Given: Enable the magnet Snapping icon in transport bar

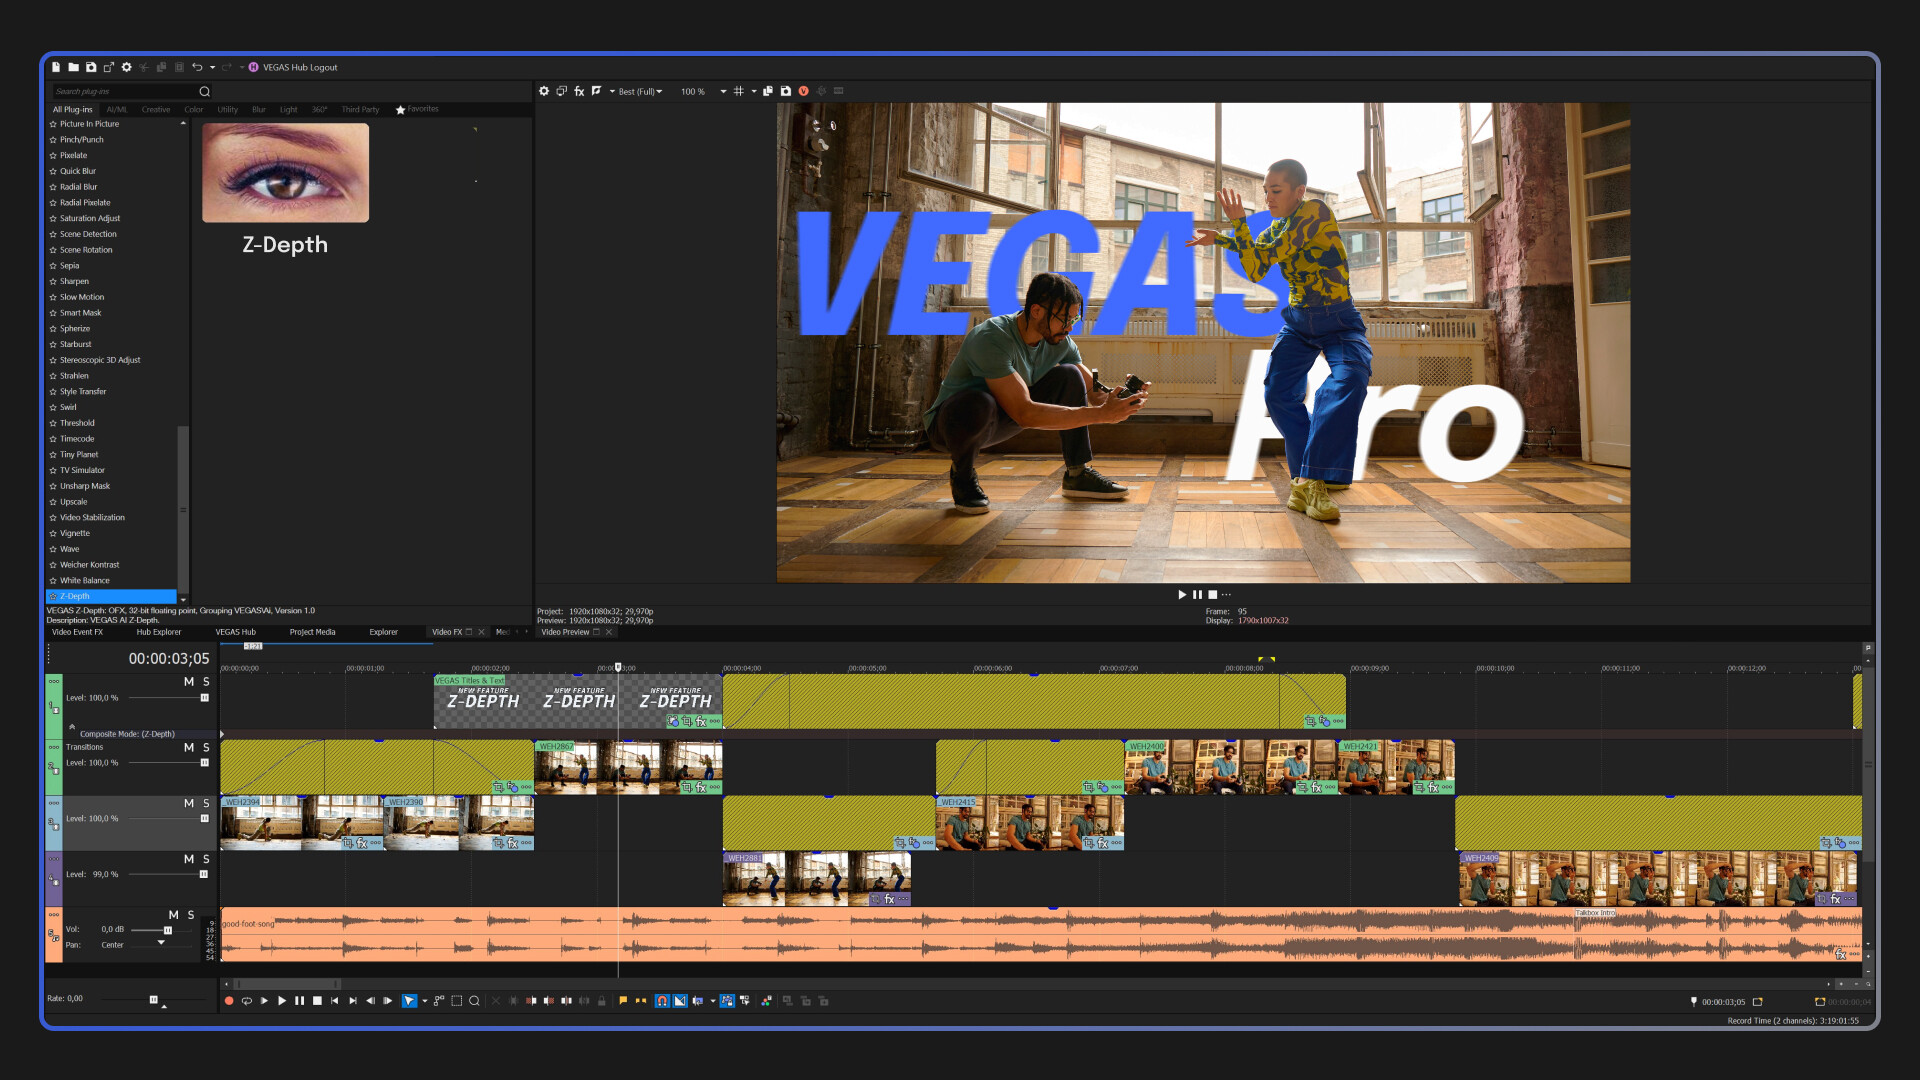Looking at the screenshot, I should (x=661, y=1000).
